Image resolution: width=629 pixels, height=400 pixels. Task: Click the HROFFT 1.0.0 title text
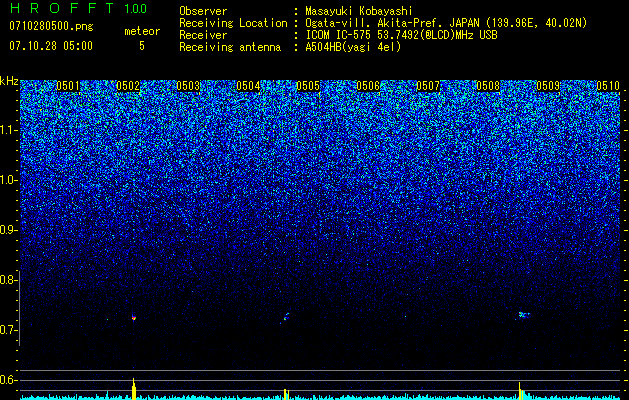coord(79,8)
